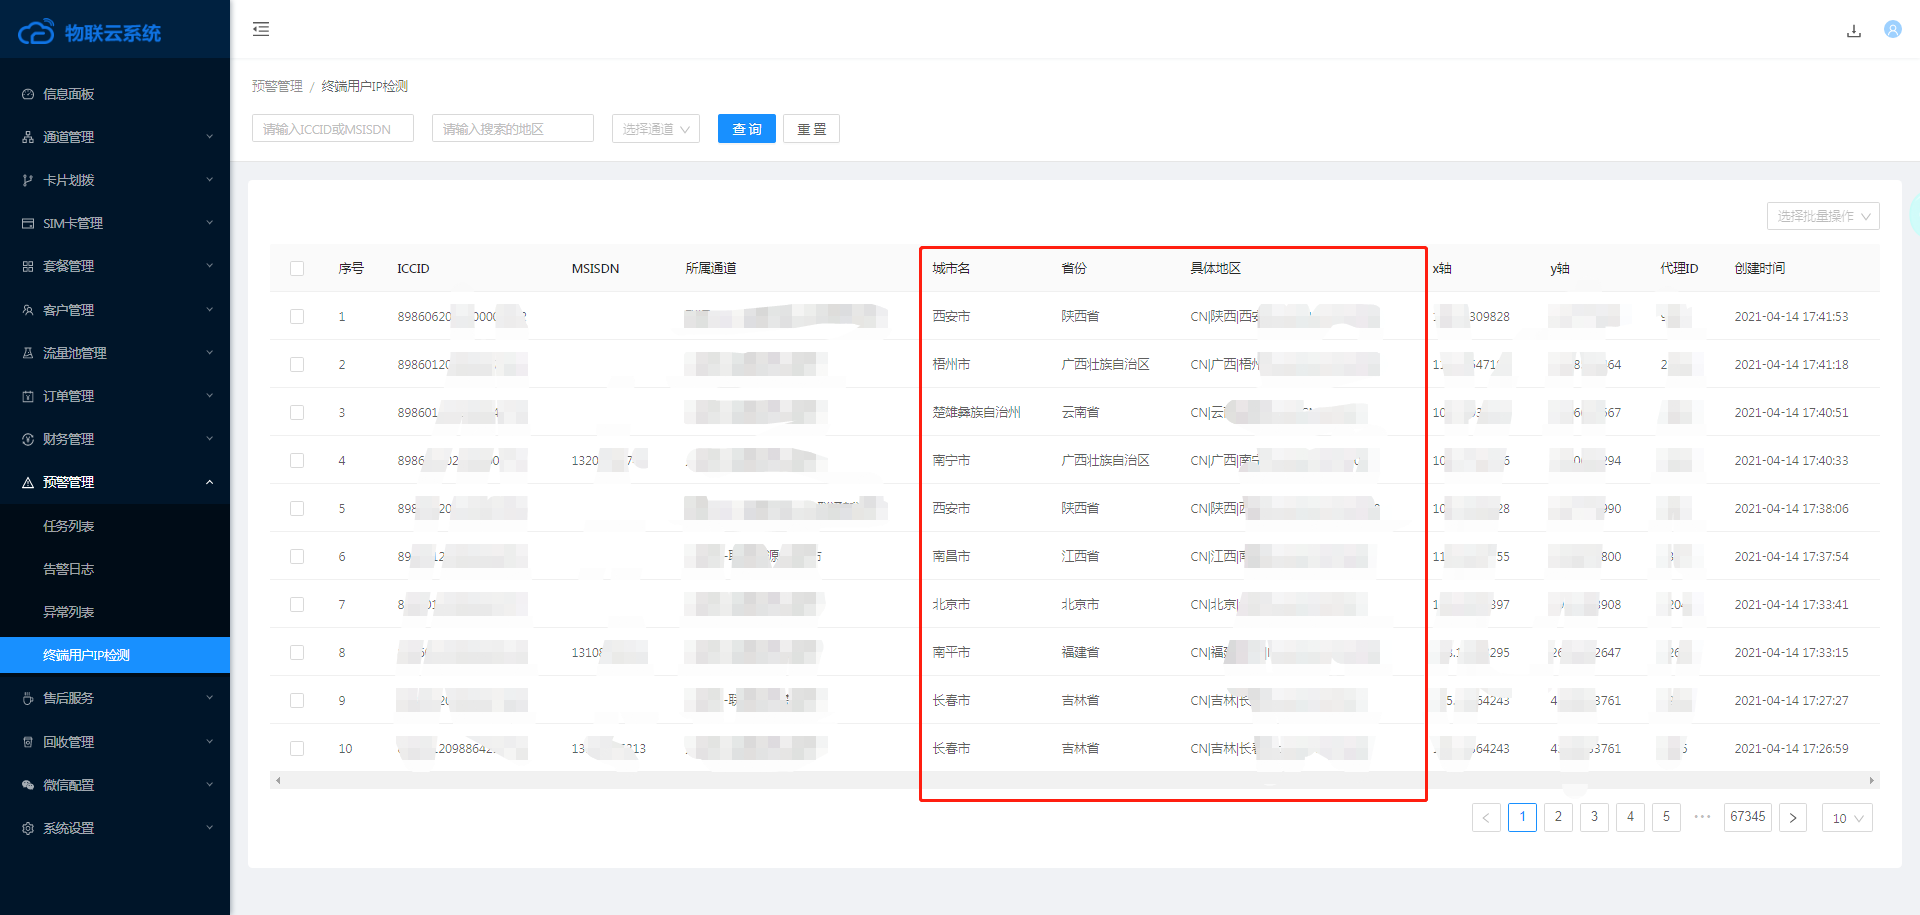Image resolution: width=1920 pixels, height=915 pixels.
Task: Click the 财务管理 money icon
Action: [x=28, y=439]
